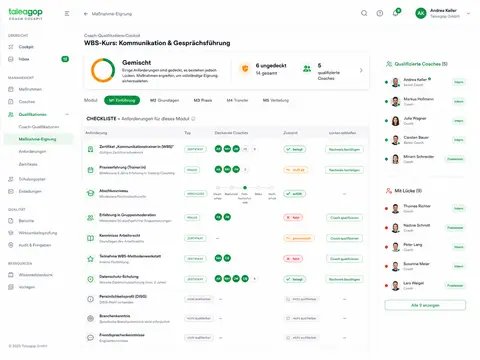
Task: Click the AK user avatar in the header
Action: (x=421, y=13)
